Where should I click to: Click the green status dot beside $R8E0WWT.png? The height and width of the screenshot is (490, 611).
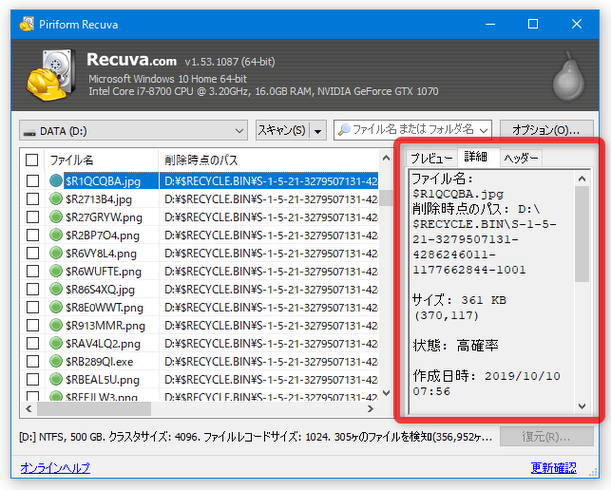(56, 307)
